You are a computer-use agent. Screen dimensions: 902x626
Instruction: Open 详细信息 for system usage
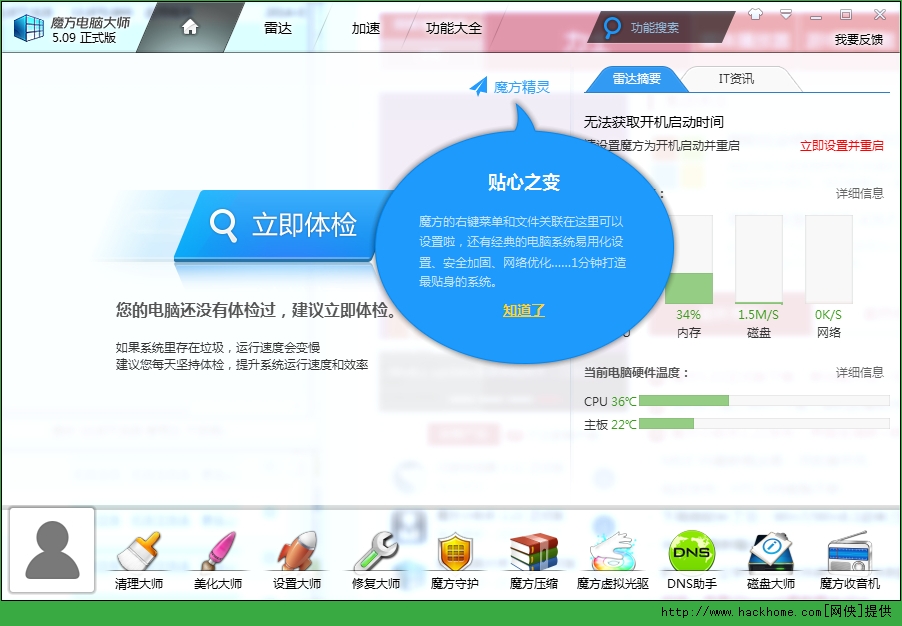tap(859, 193)
